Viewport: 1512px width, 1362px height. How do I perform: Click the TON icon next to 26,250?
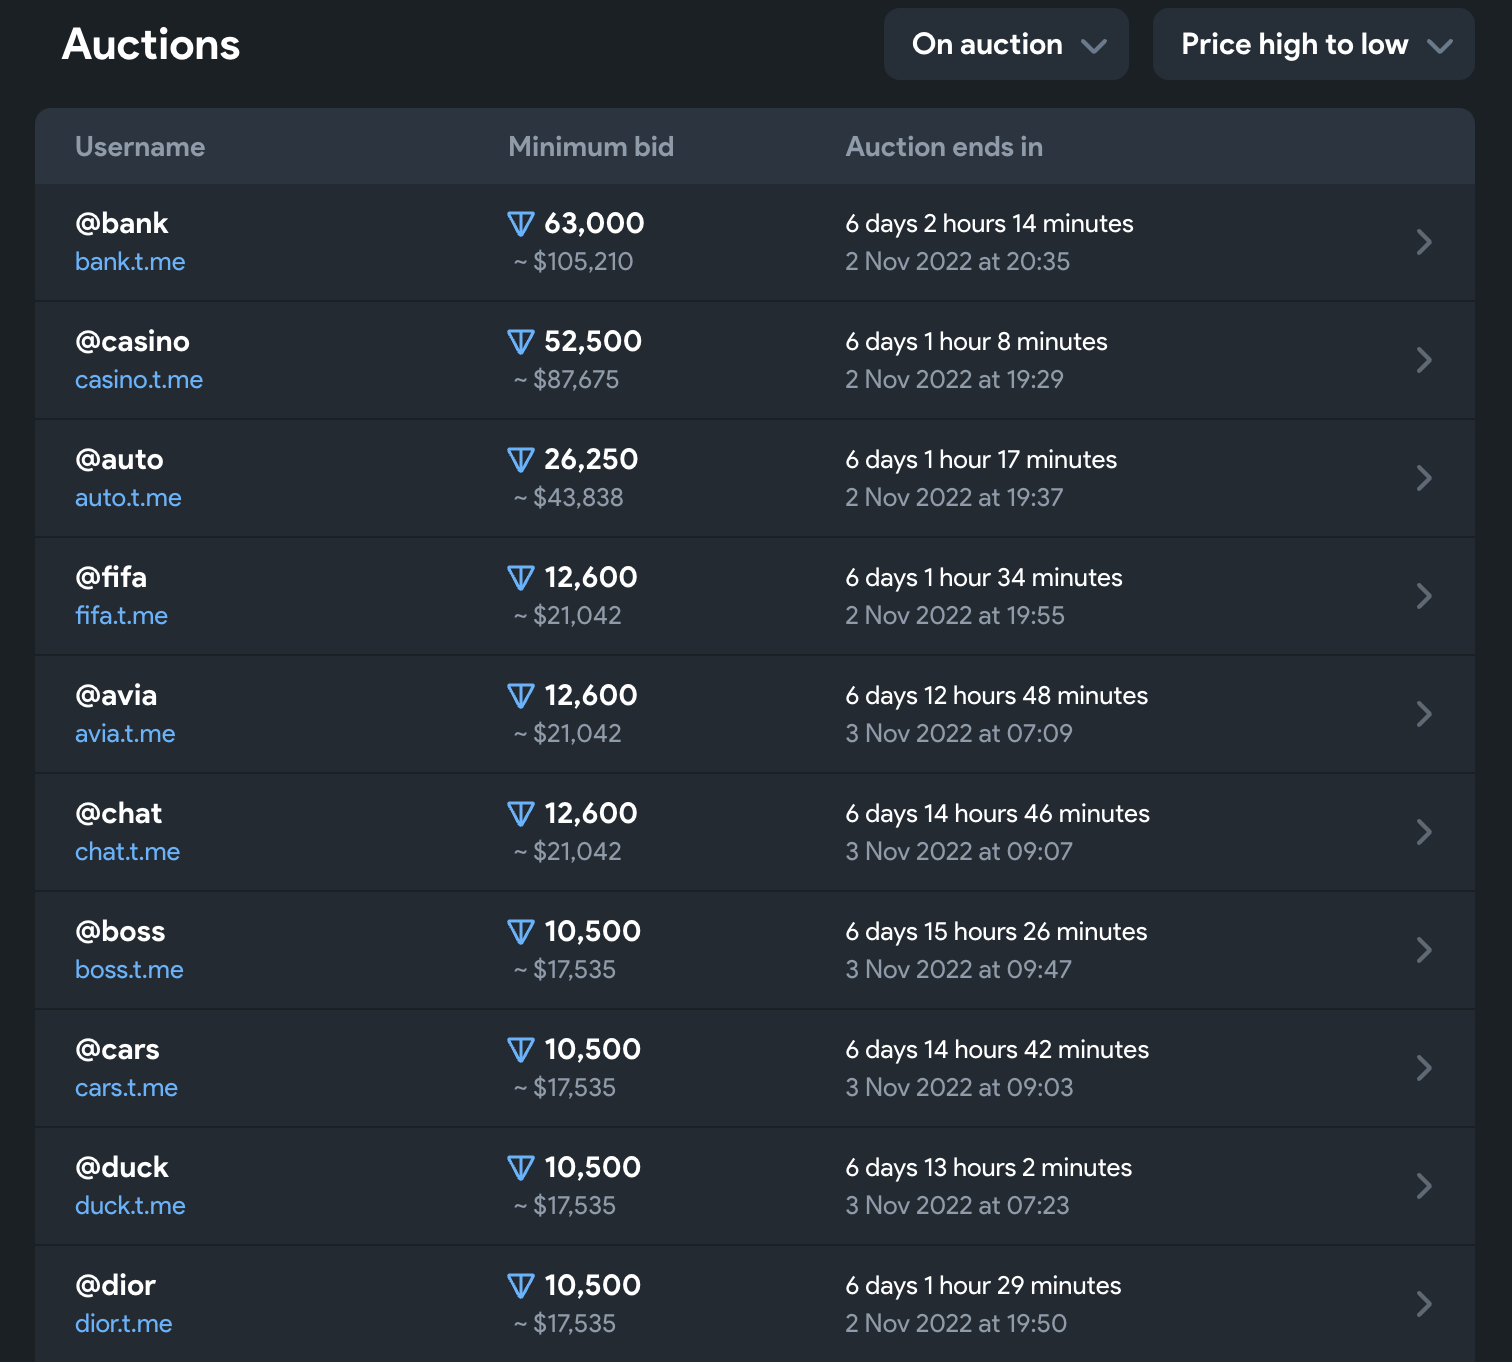point(521,460)
